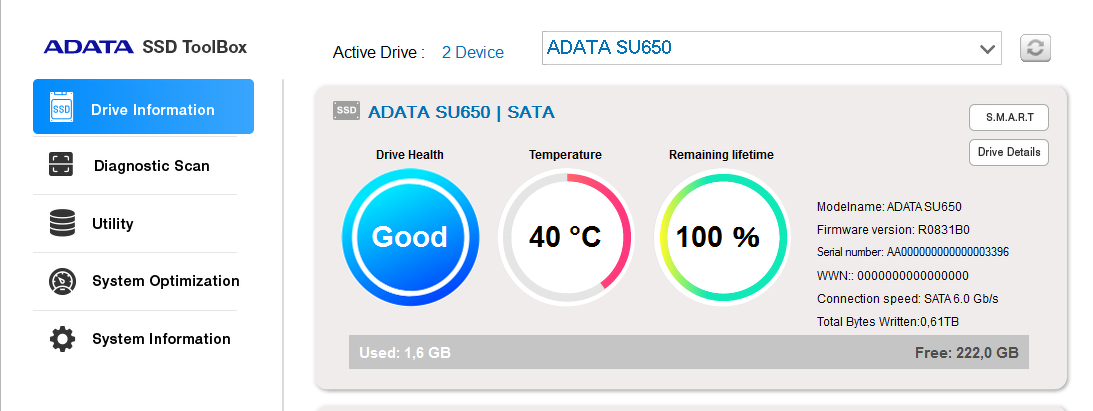This screenshot has height=411, width=1093.
Task: Click Firmware version: R0831B0 text
Action: [894, 230]
